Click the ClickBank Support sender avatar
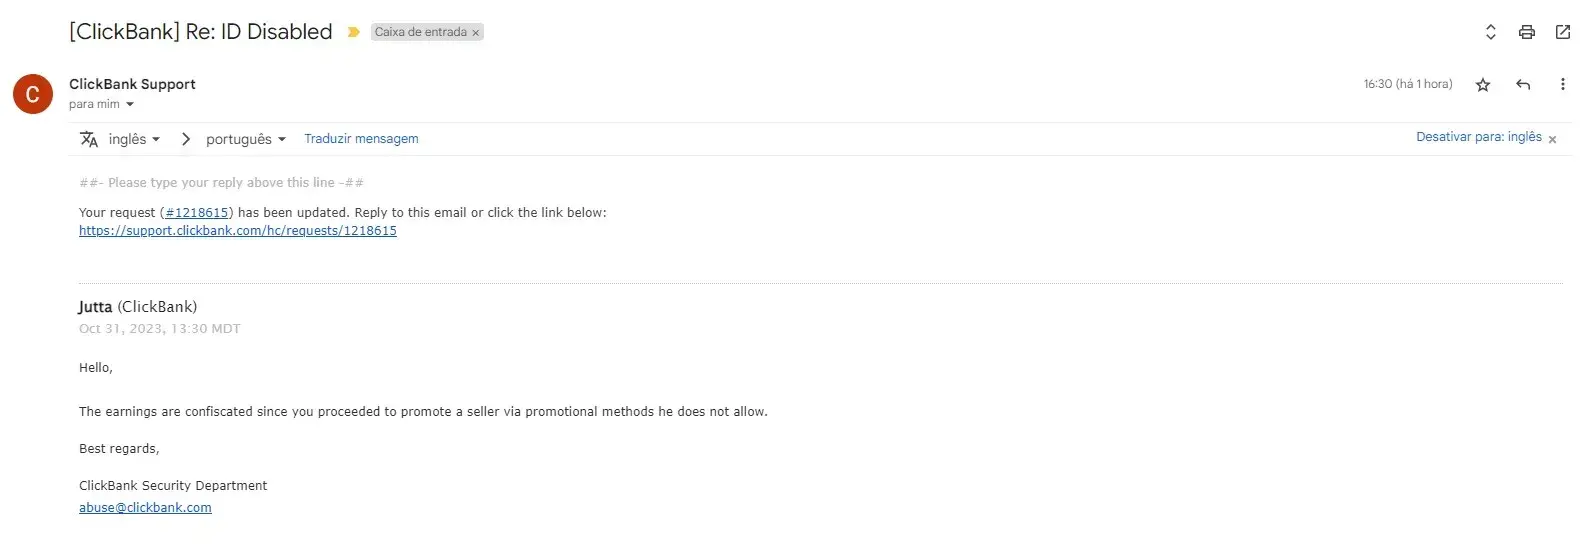Screen dimensions: 1582x557 [32, 94]
